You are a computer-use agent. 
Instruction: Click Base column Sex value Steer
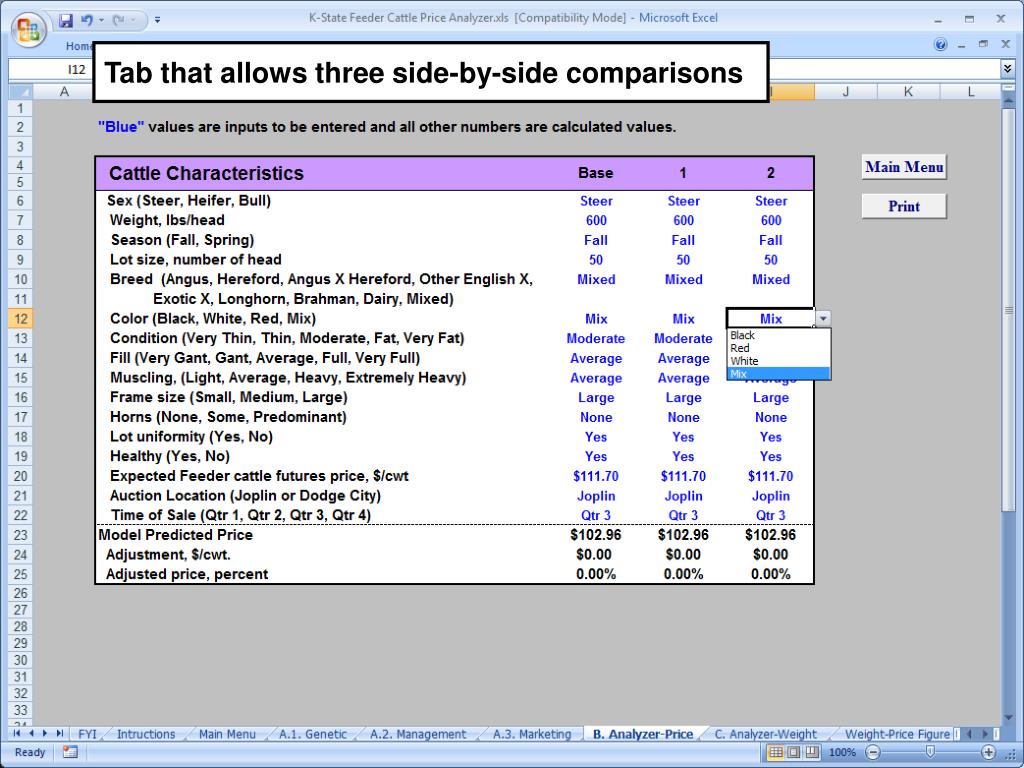596,201
